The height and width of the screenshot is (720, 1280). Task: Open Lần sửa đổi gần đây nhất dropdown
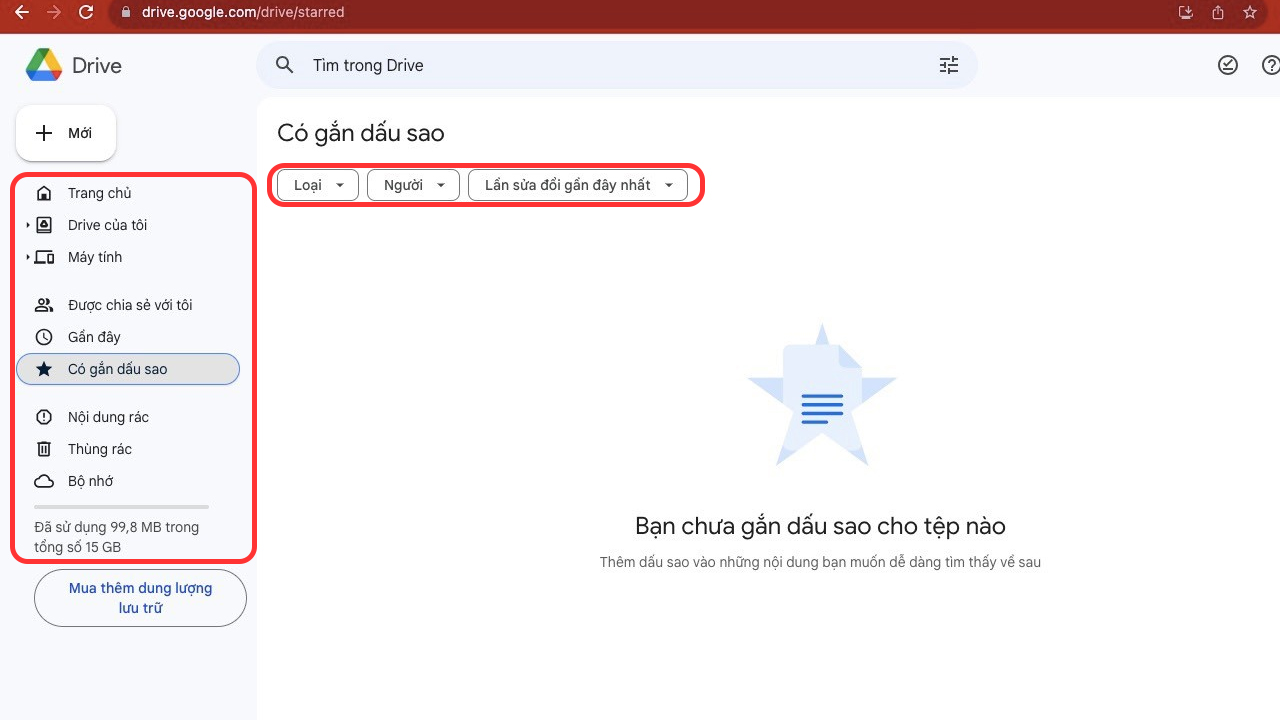577,185
